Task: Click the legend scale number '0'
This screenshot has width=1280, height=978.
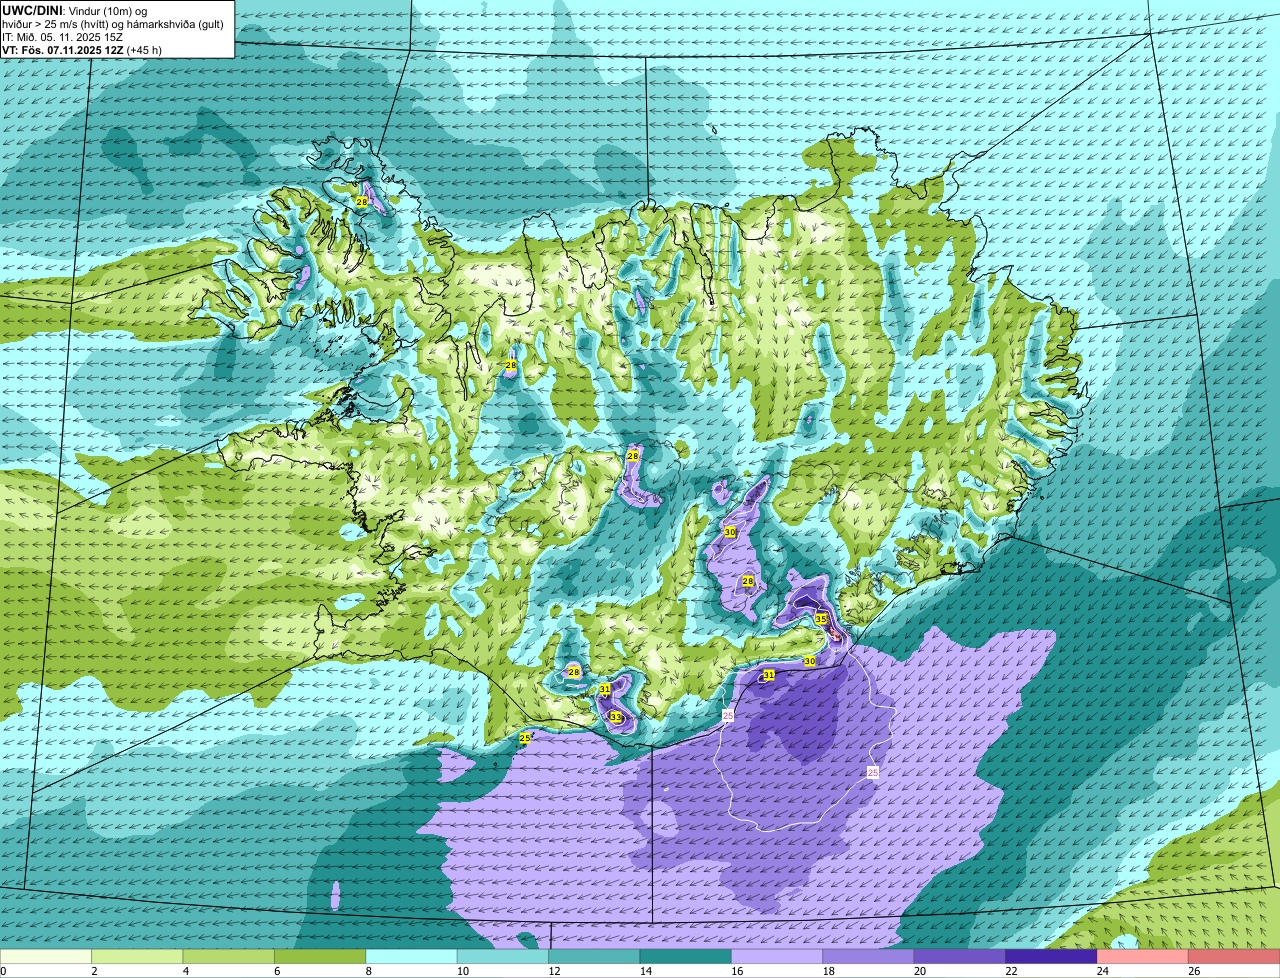Action: point(3,971)
